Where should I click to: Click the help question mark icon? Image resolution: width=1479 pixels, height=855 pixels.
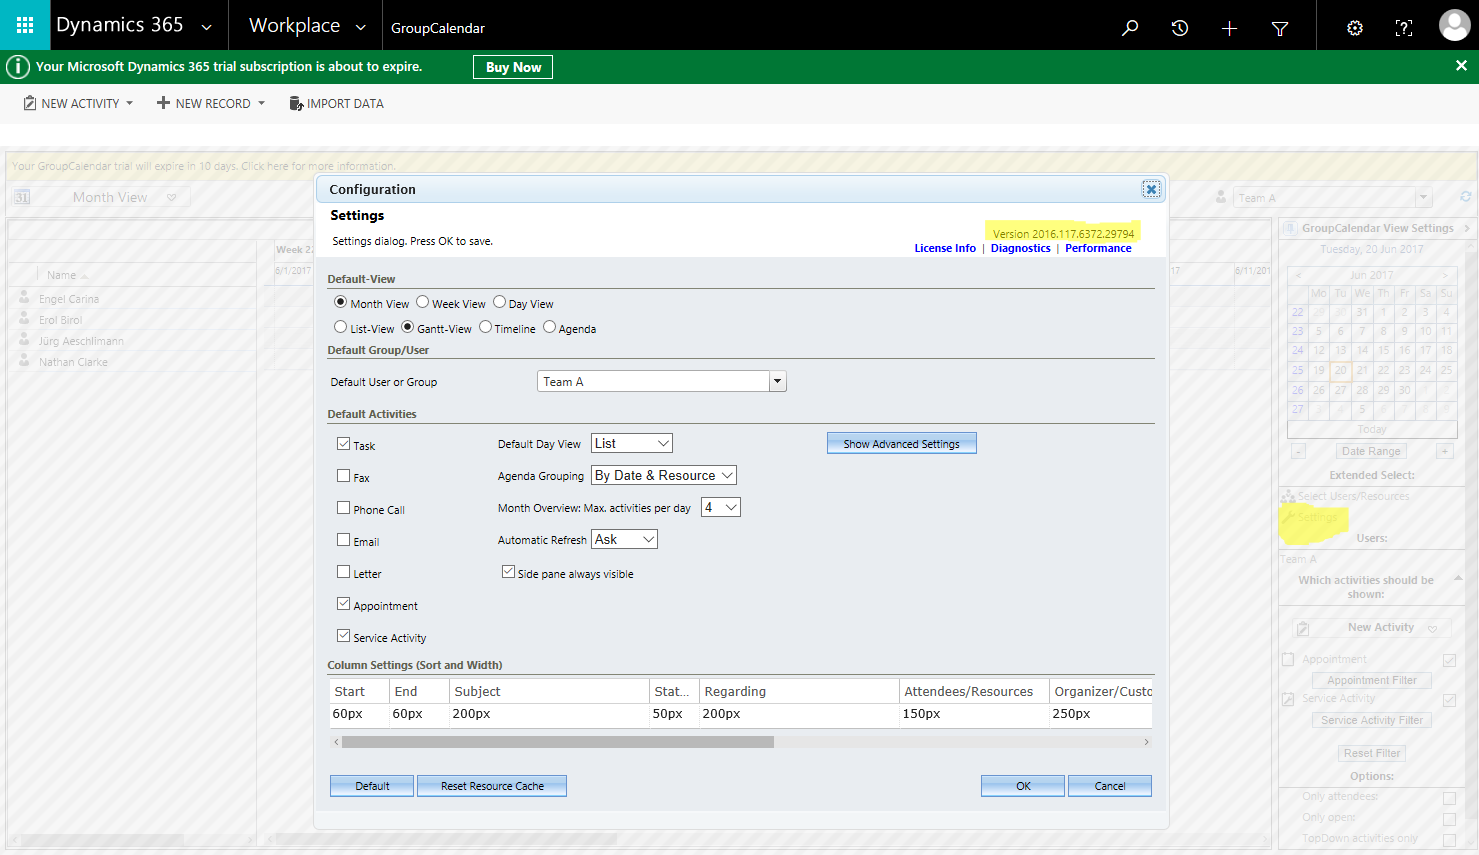click(1404, 28)
